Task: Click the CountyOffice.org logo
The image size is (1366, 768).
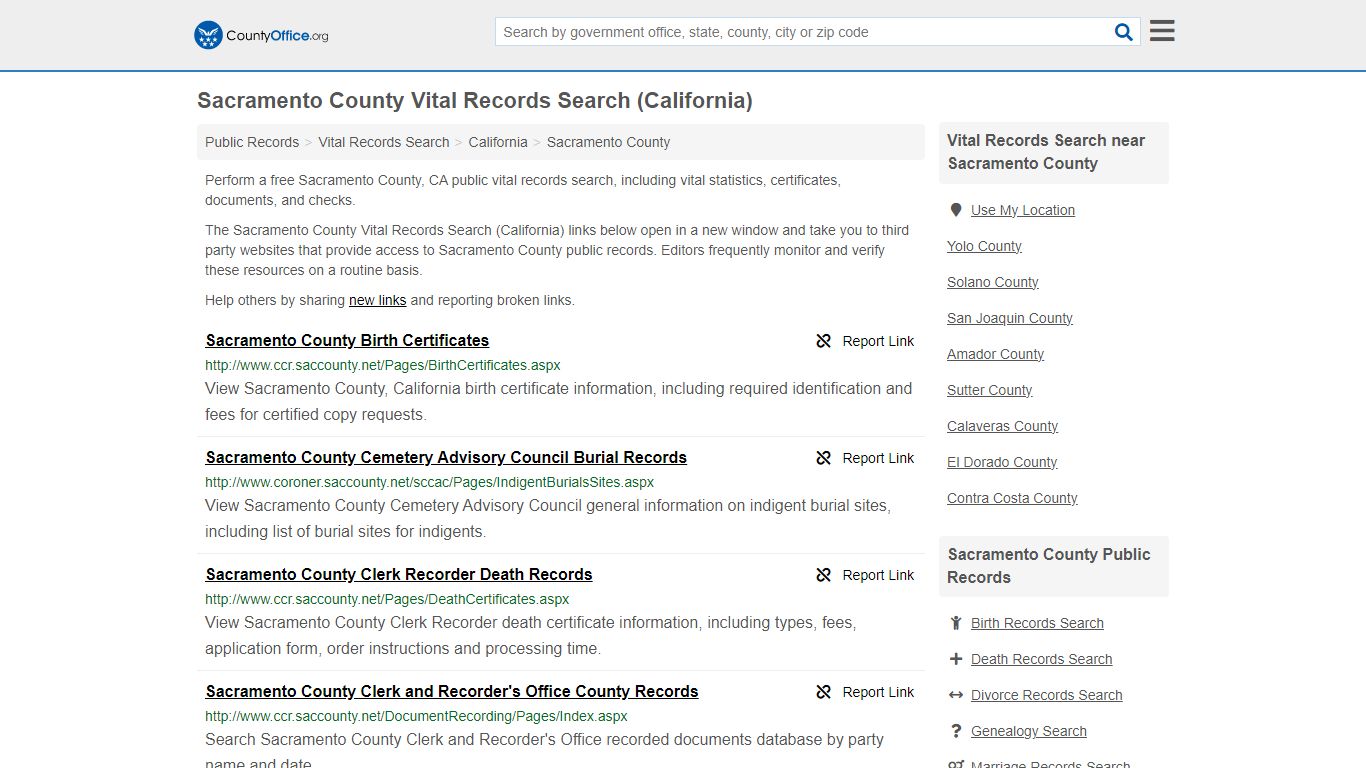Action: click(261, 35)
